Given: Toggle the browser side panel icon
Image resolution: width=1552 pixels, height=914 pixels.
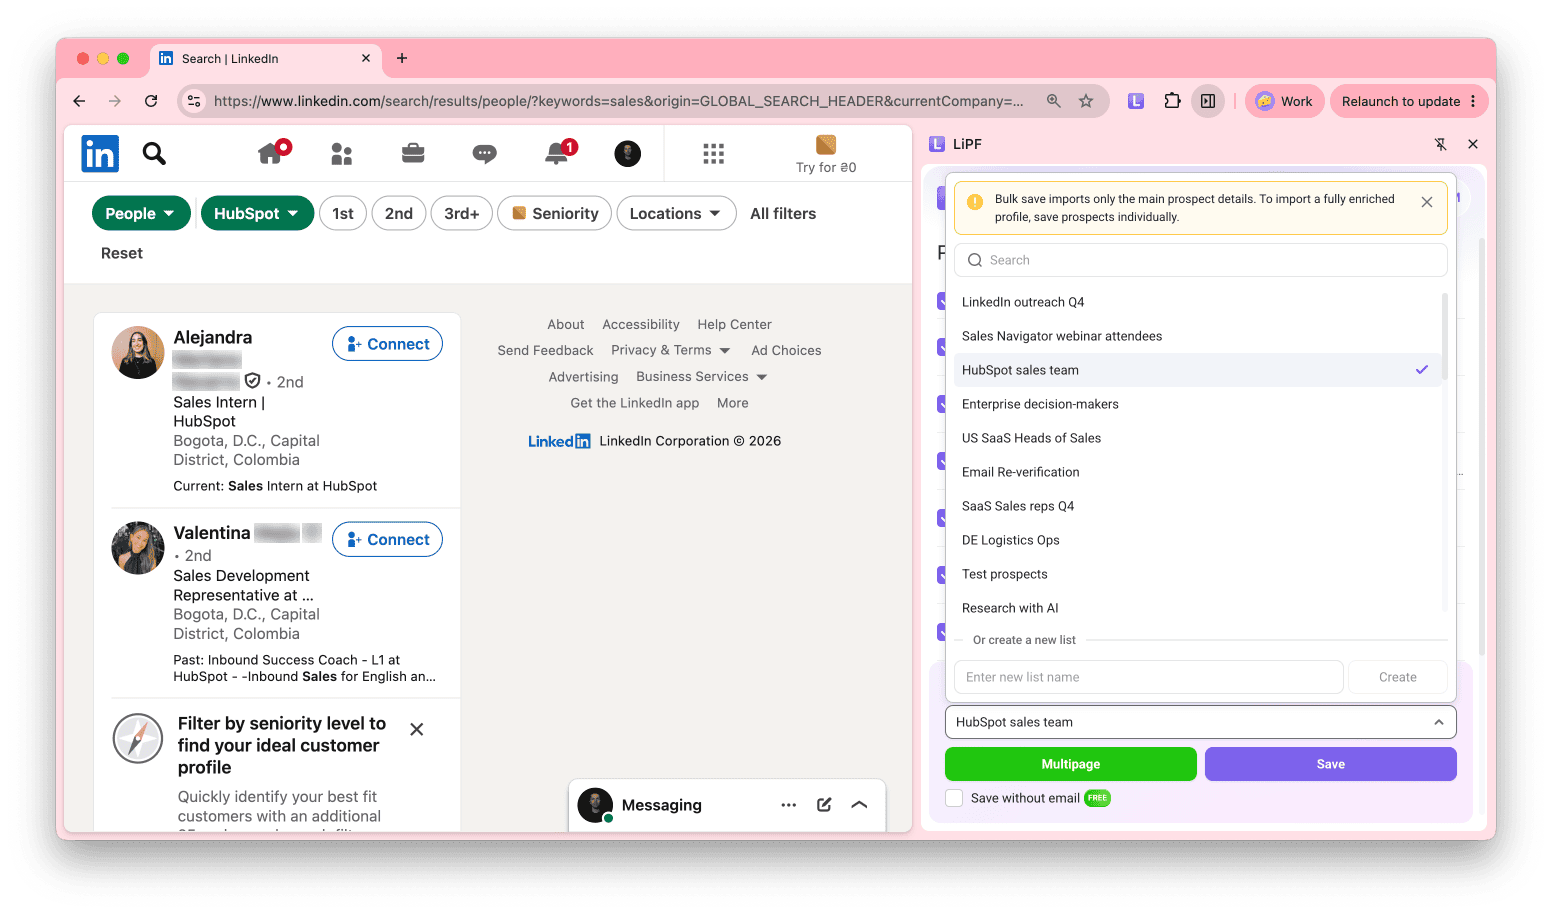Looking at the screenshot, I should (1208, 101).
